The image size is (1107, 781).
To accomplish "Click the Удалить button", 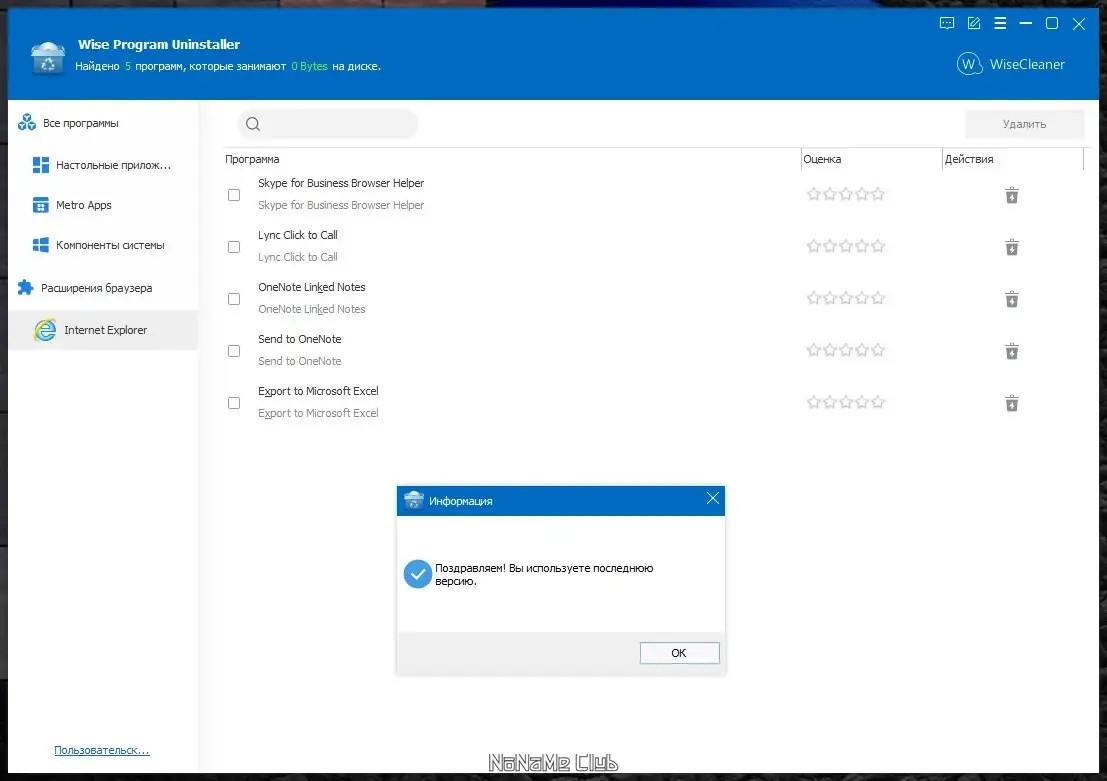I will click(1024, 124).
